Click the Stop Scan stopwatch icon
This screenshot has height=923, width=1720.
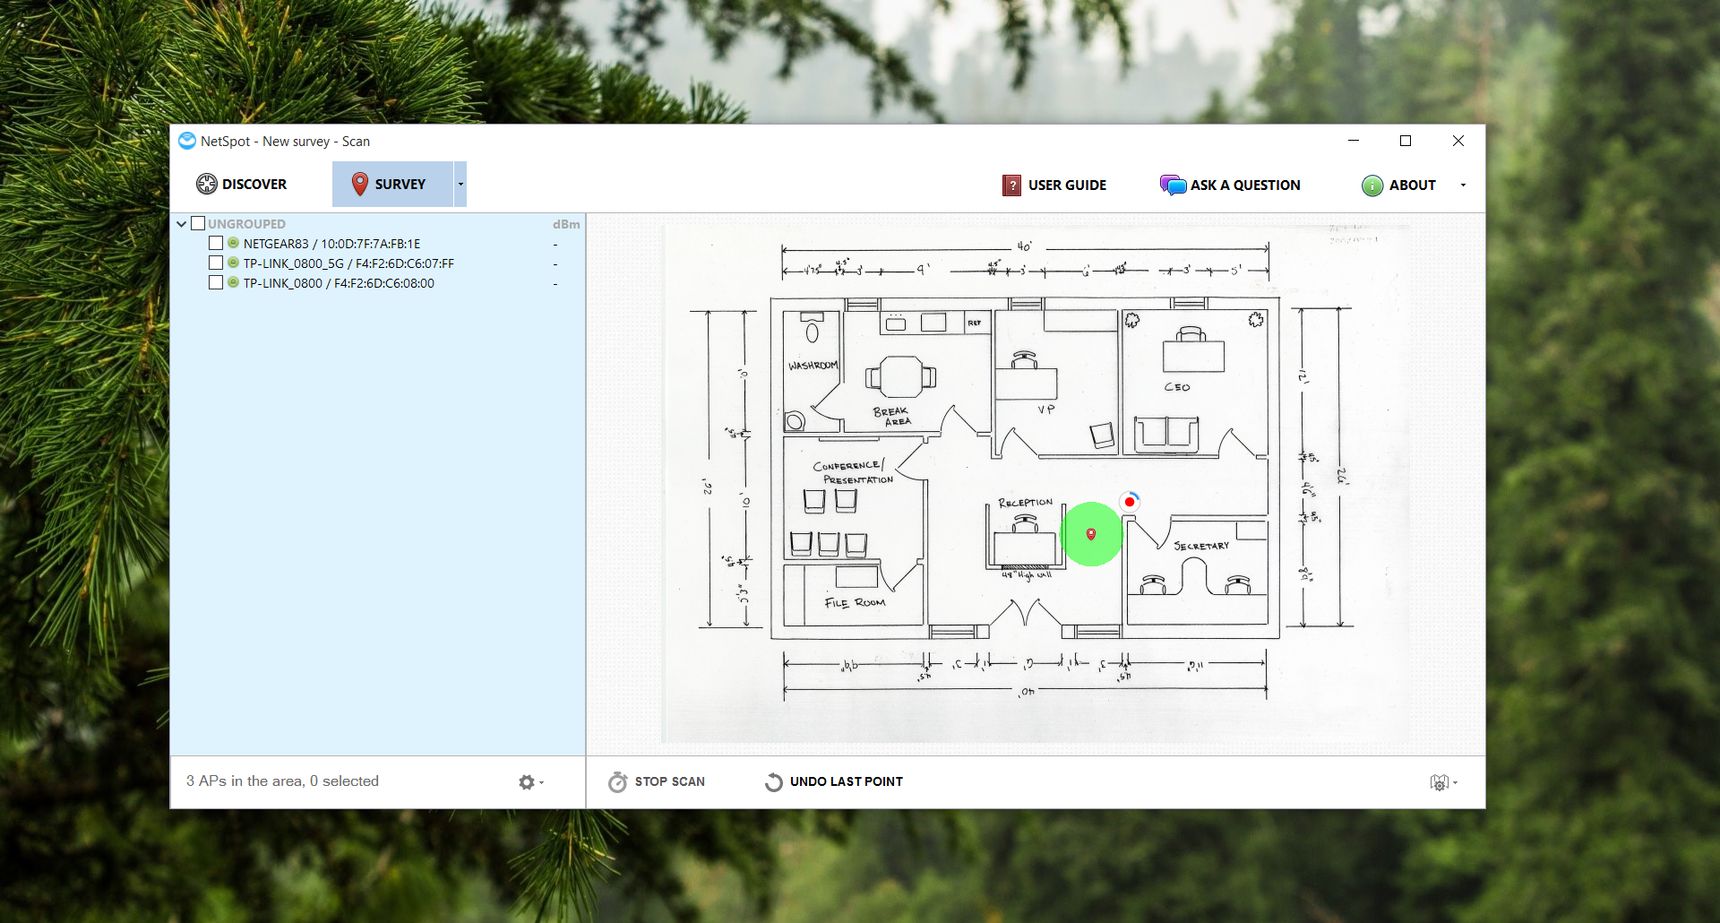tap(618, 782)
